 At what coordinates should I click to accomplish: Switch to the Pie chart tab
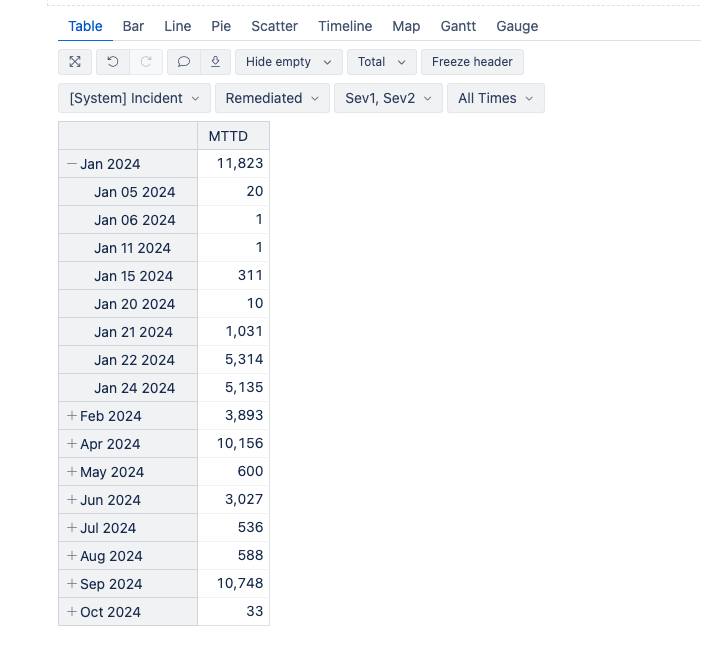(221, 26)
